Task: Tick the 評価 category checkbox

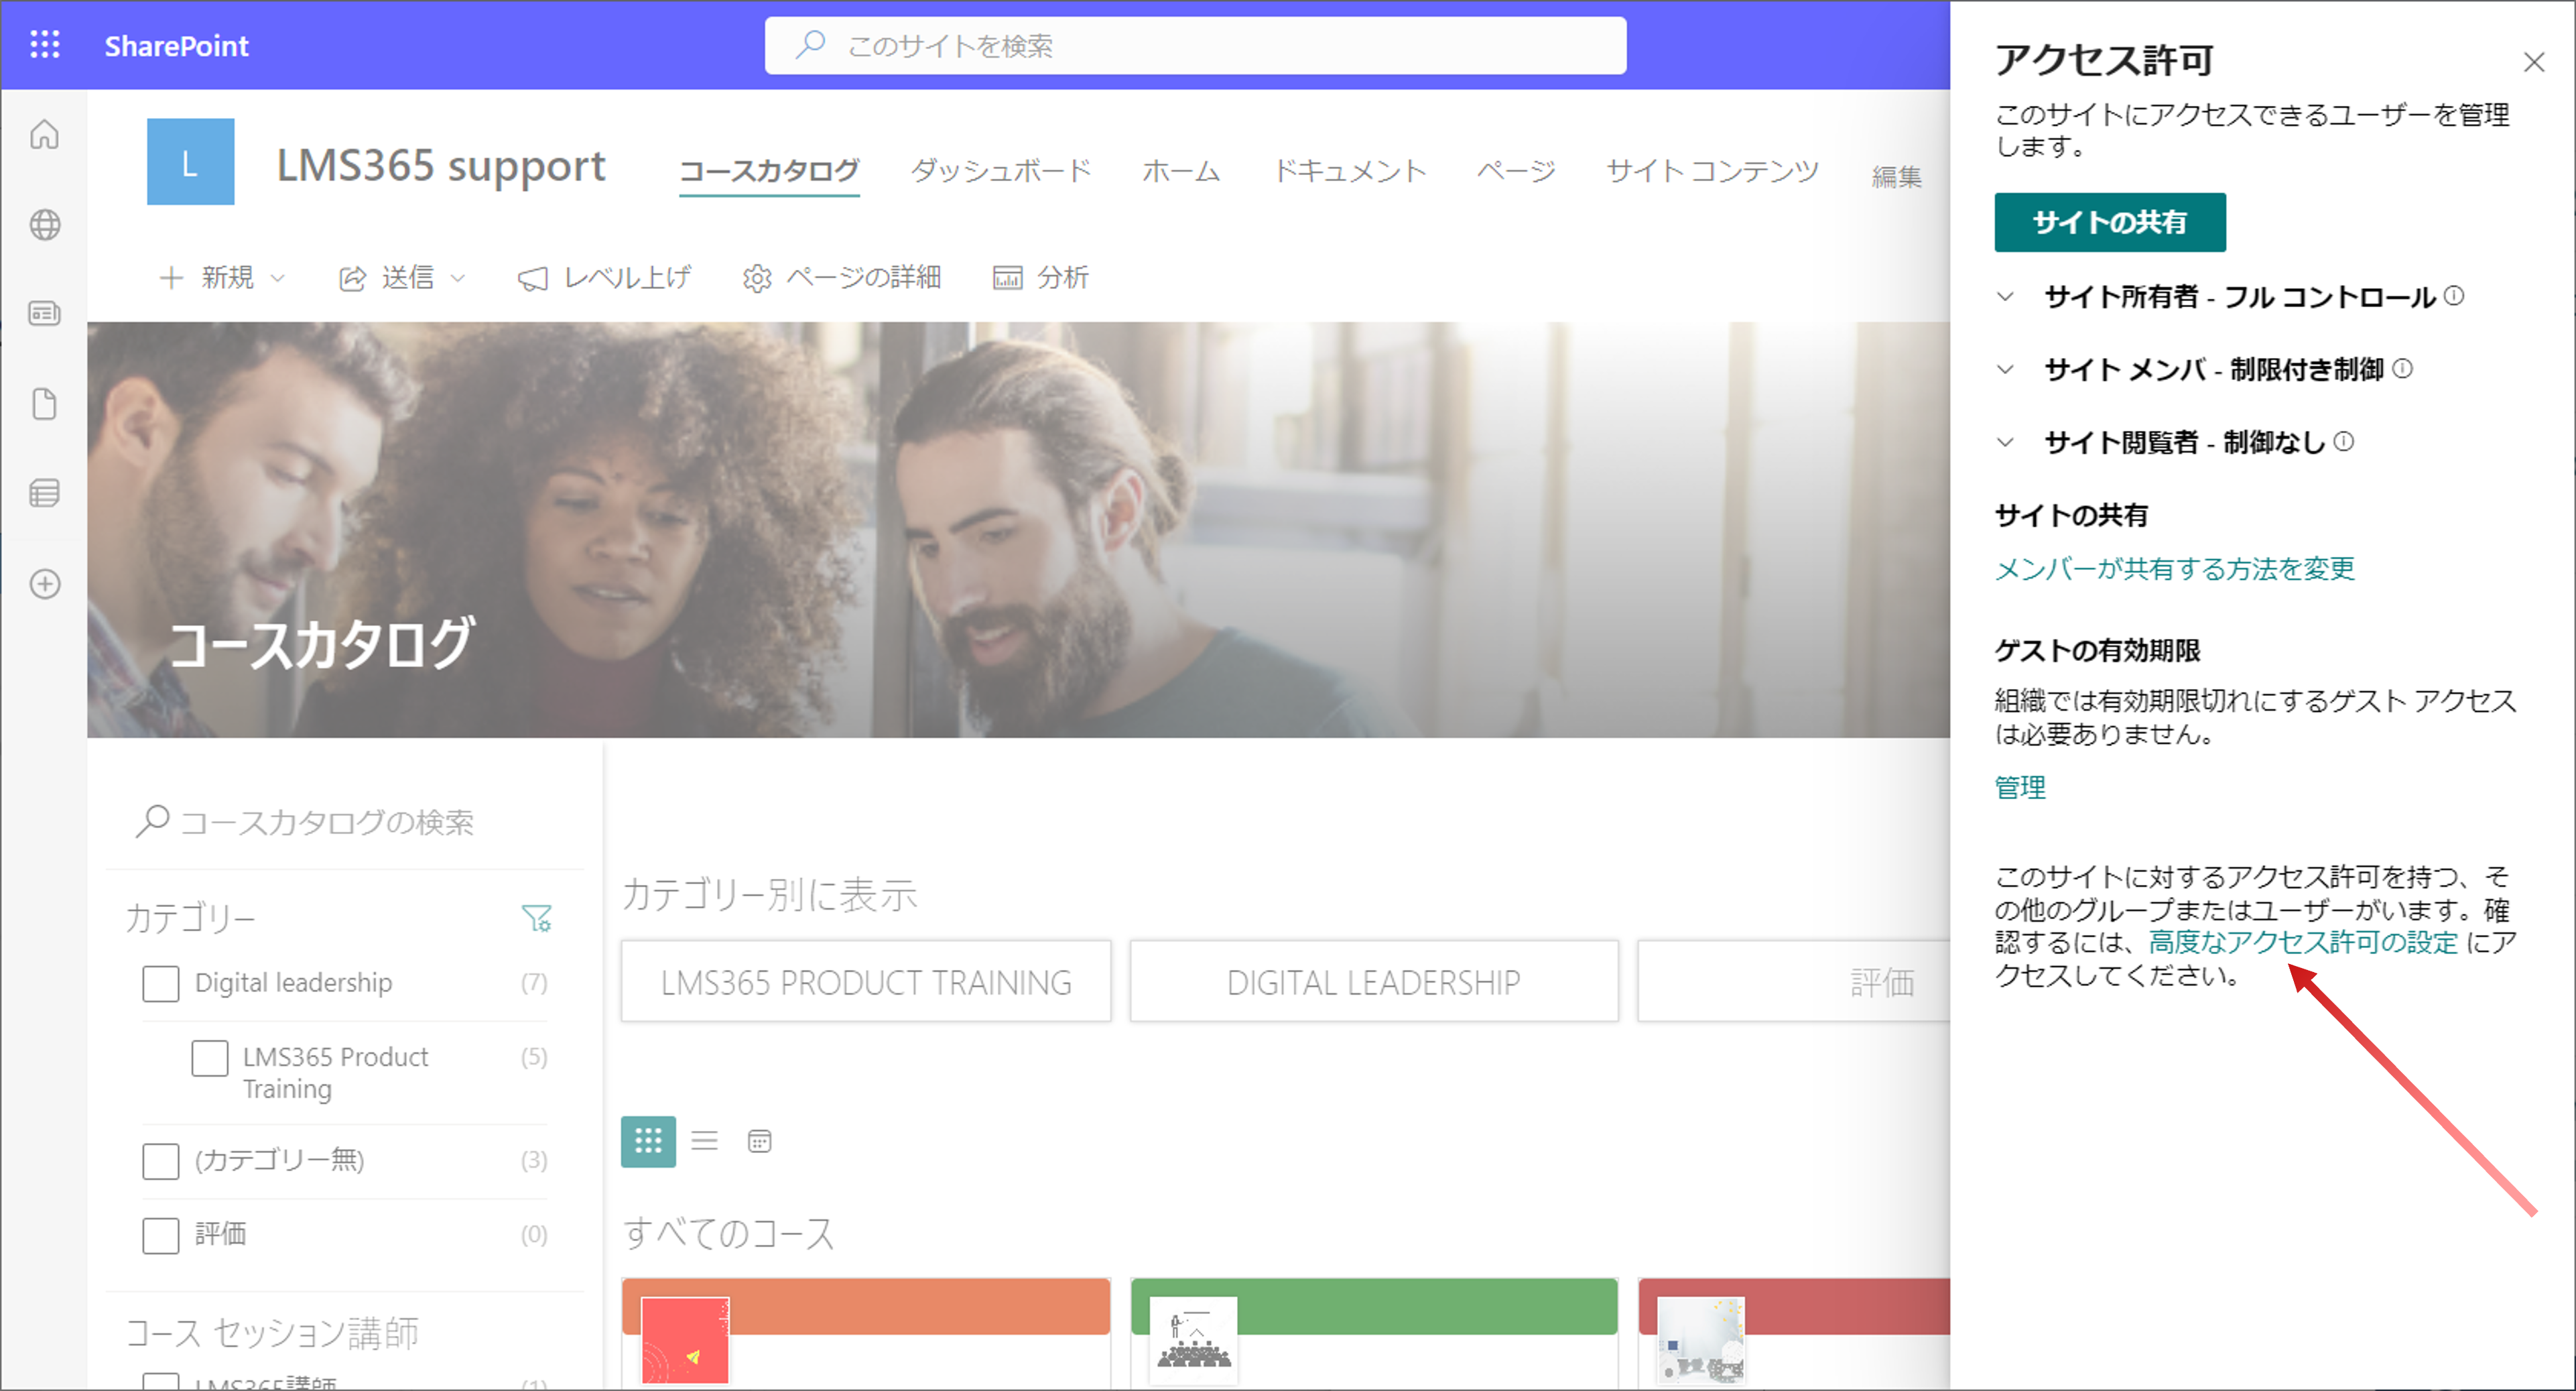Action: [160, 1235]
